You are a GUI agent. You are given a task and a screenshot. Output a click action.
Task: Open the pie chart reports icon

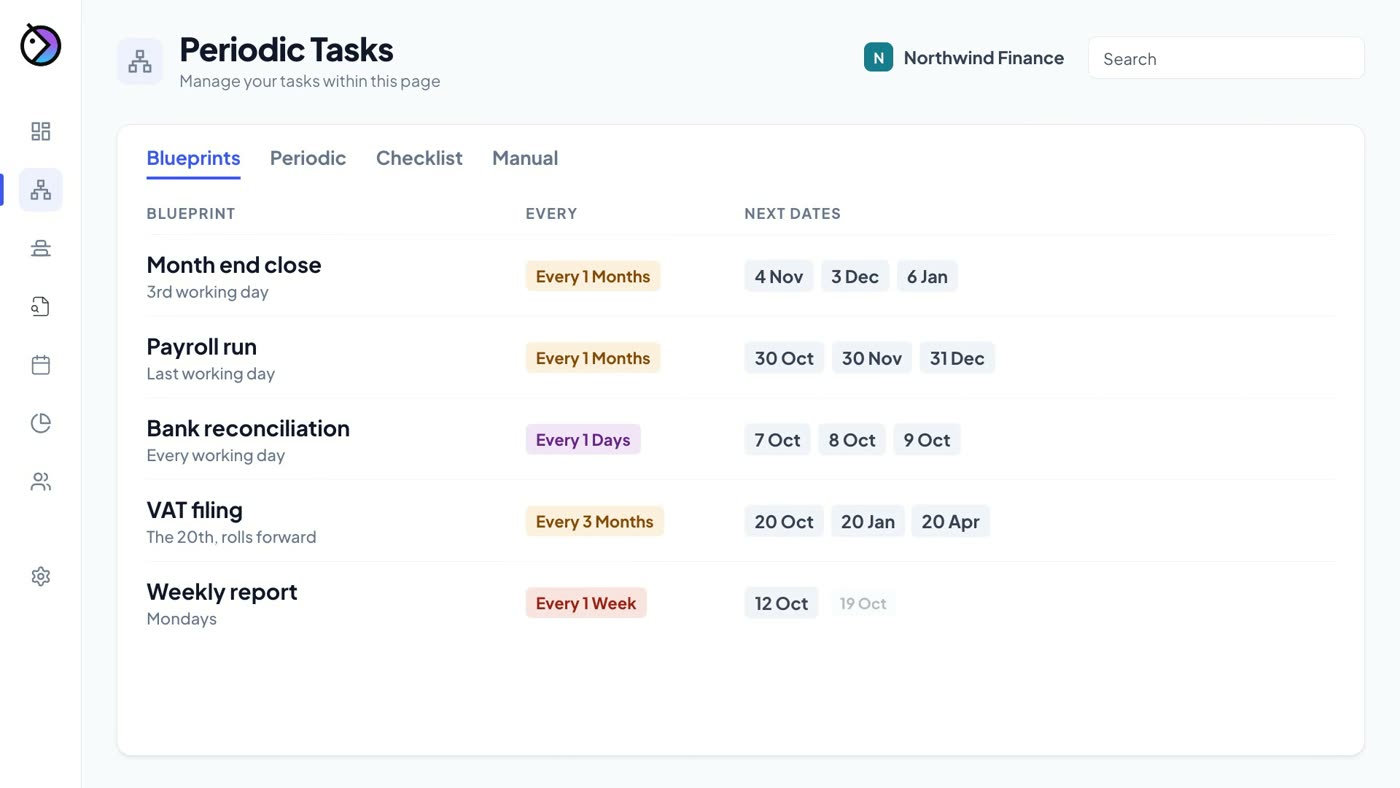(x=41, y=423)
